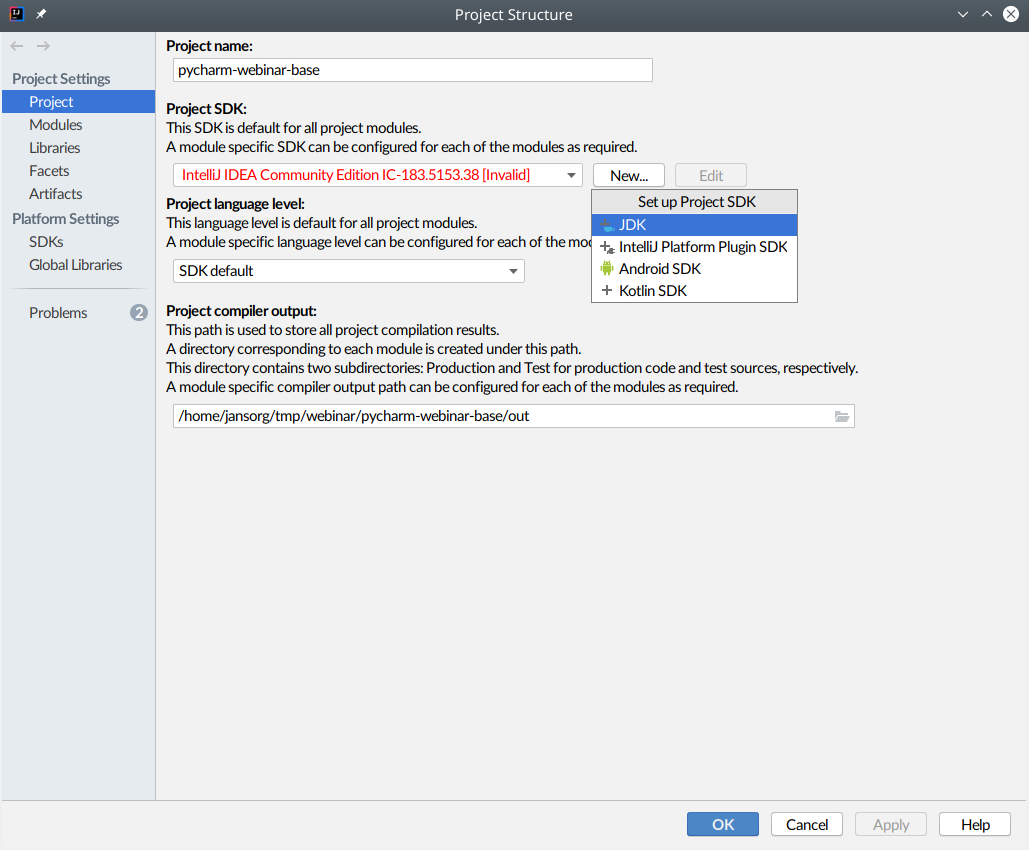Choose IntelliJ Platform Plugin SDK option

pyautogui.click(x=694, y=247)
